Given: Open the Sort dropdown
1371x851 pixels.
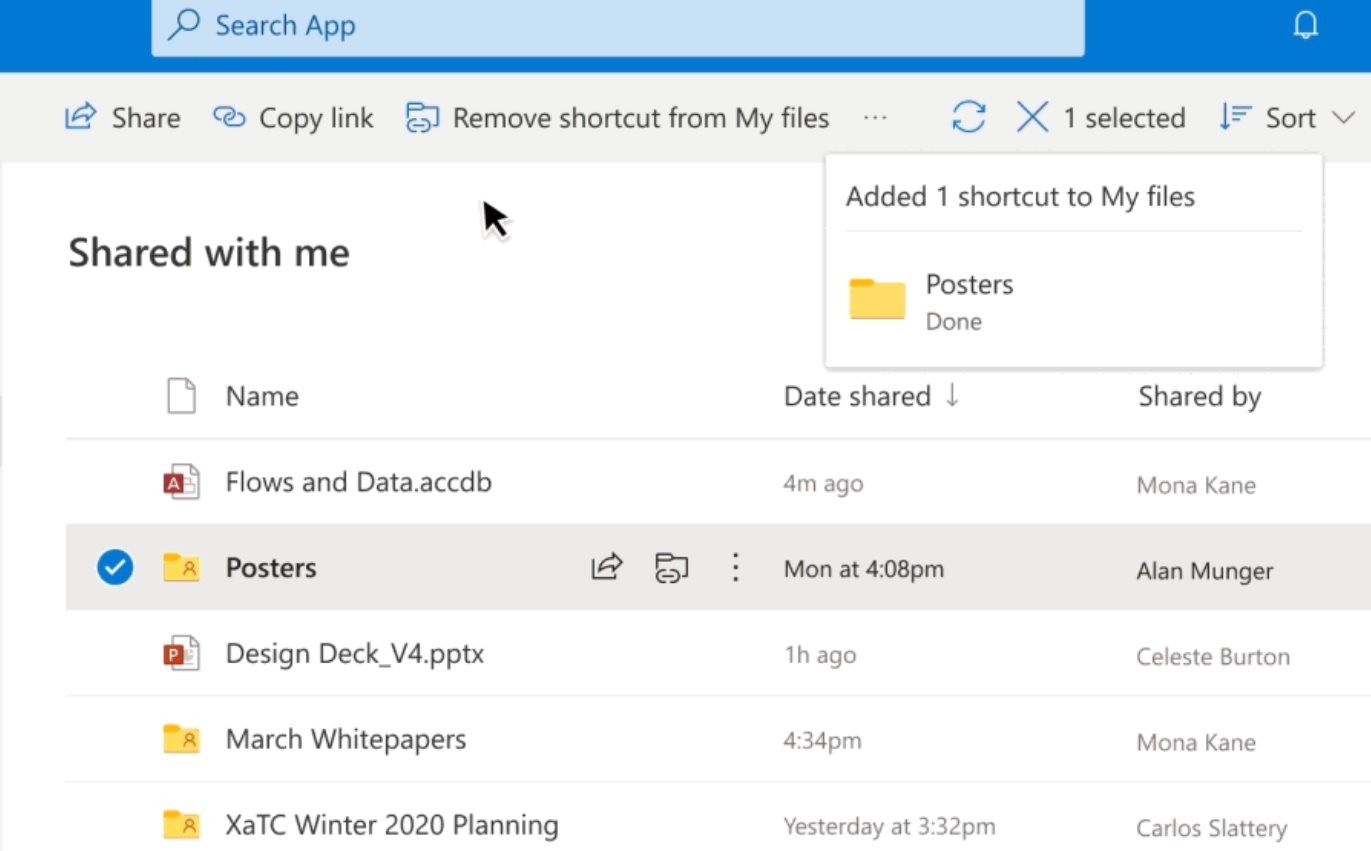Looking at the screenshot, I should [1286, 118].
